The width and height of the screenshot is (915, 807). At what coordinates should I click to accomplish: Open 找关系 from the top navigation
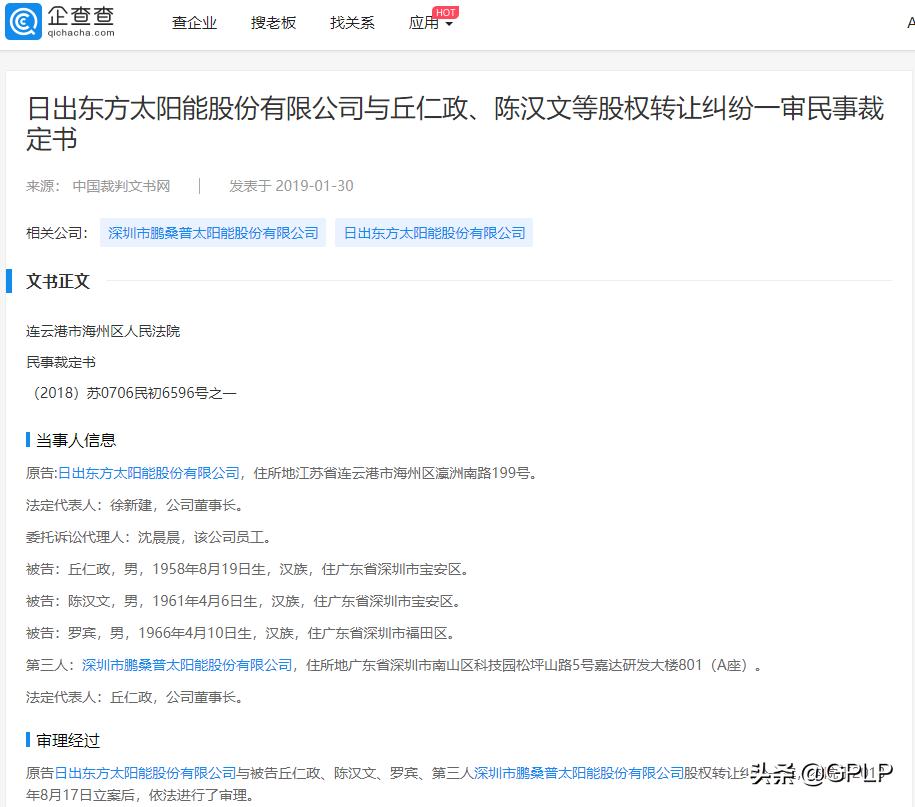[352, 22]
